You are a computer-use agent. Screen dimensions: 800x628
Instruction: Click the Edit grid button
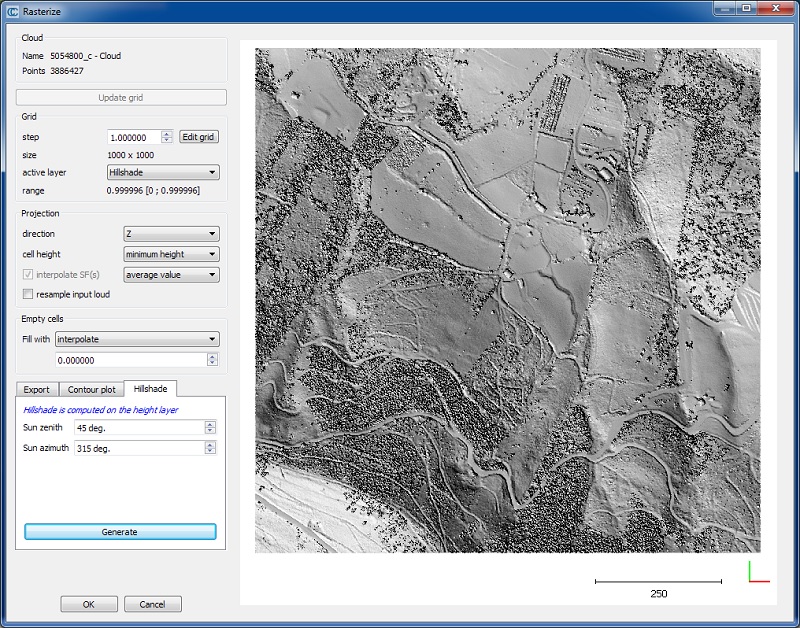pos(198,137)
